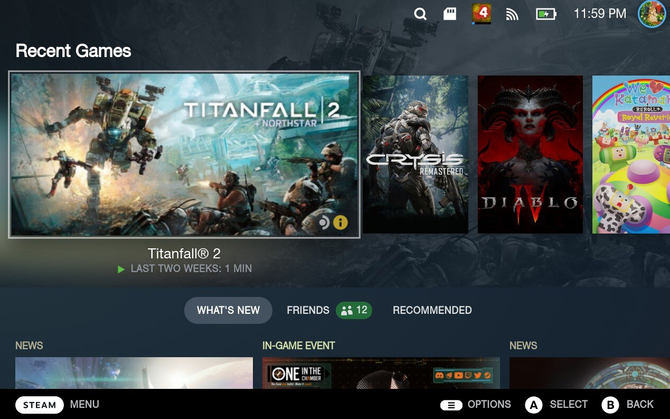Select the Diablo IV game cover
Image resolution: width=670 pixels, height=419 pixels.
pyautogui.click(x=530, y=155)
